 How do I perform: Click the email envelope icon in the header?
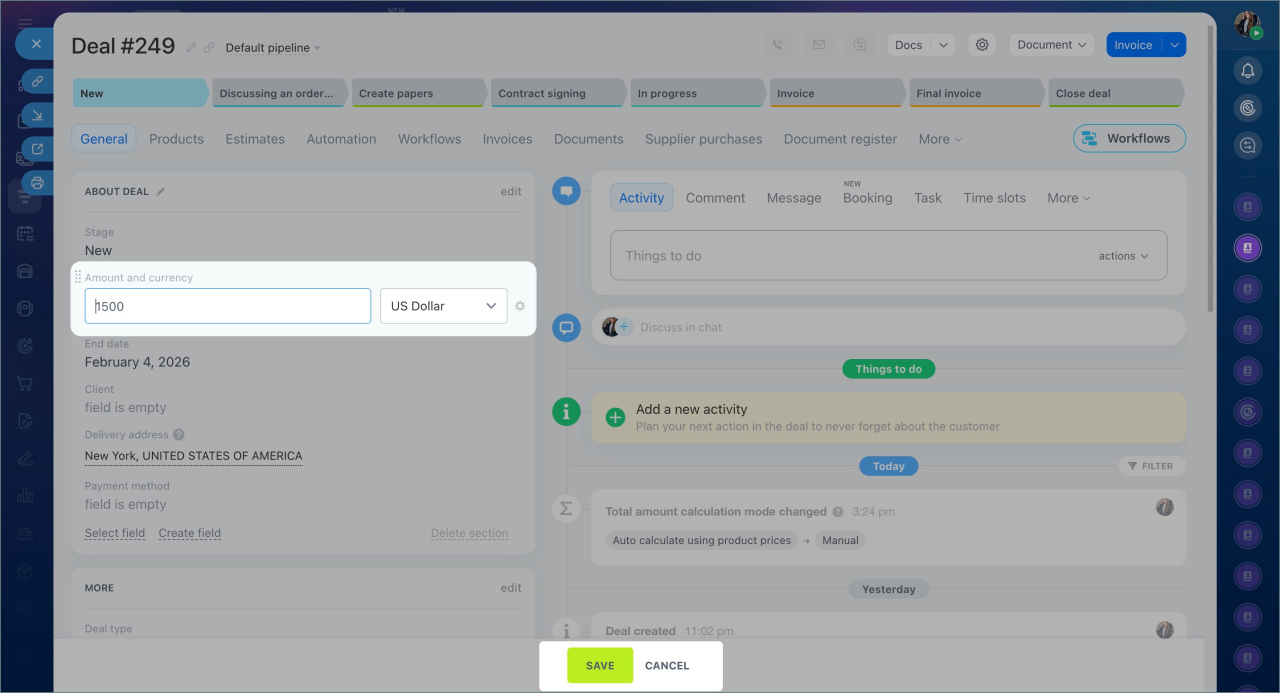click(819, 45)
